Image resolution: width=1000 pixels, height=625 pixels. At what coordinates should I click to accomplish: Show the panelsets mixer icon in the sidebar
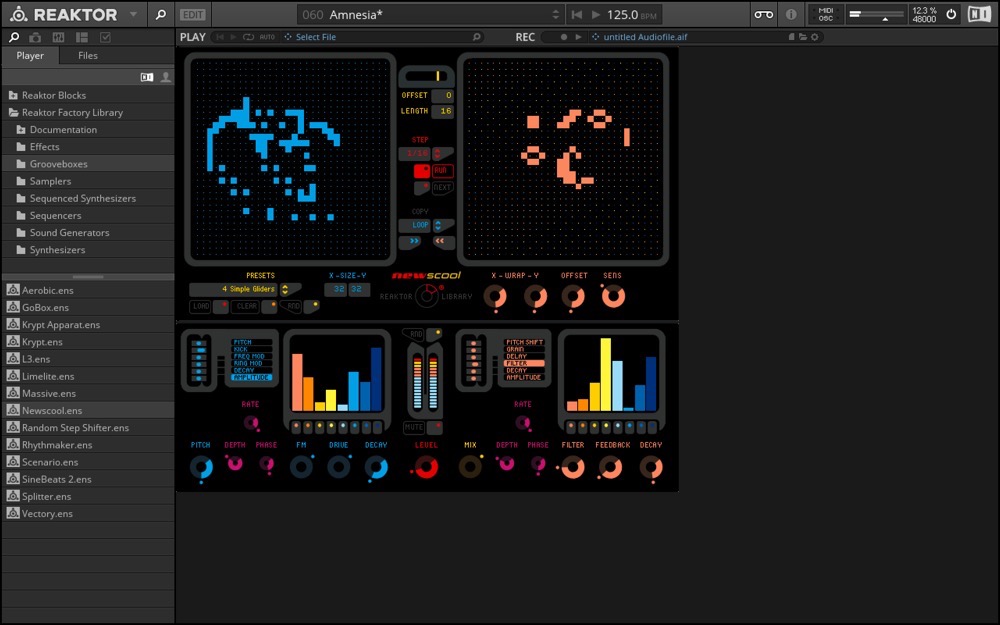coord(58,38)
